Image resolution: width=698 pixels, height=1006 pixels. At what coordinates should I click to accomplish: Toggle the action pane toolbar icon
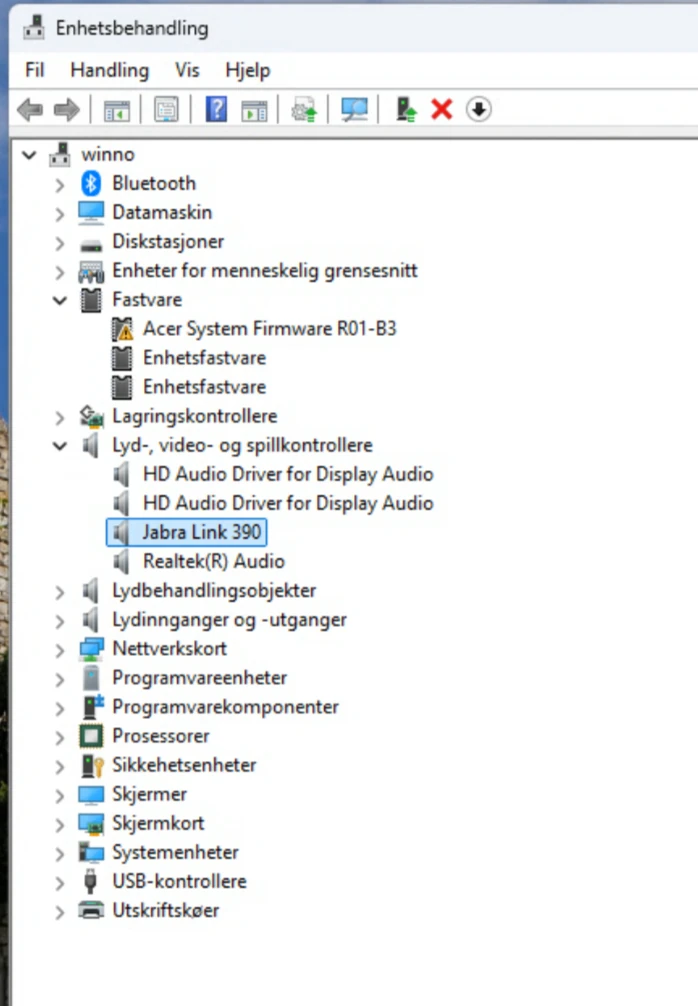tap(254, 110)
